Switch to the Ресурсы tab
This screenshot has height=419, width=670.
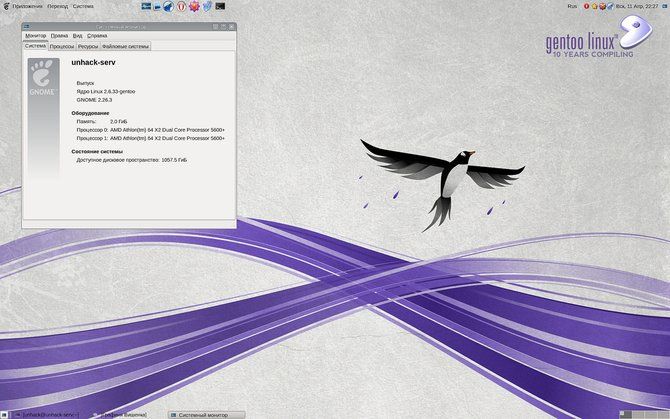pyautogui.click(x=88, y=46)
